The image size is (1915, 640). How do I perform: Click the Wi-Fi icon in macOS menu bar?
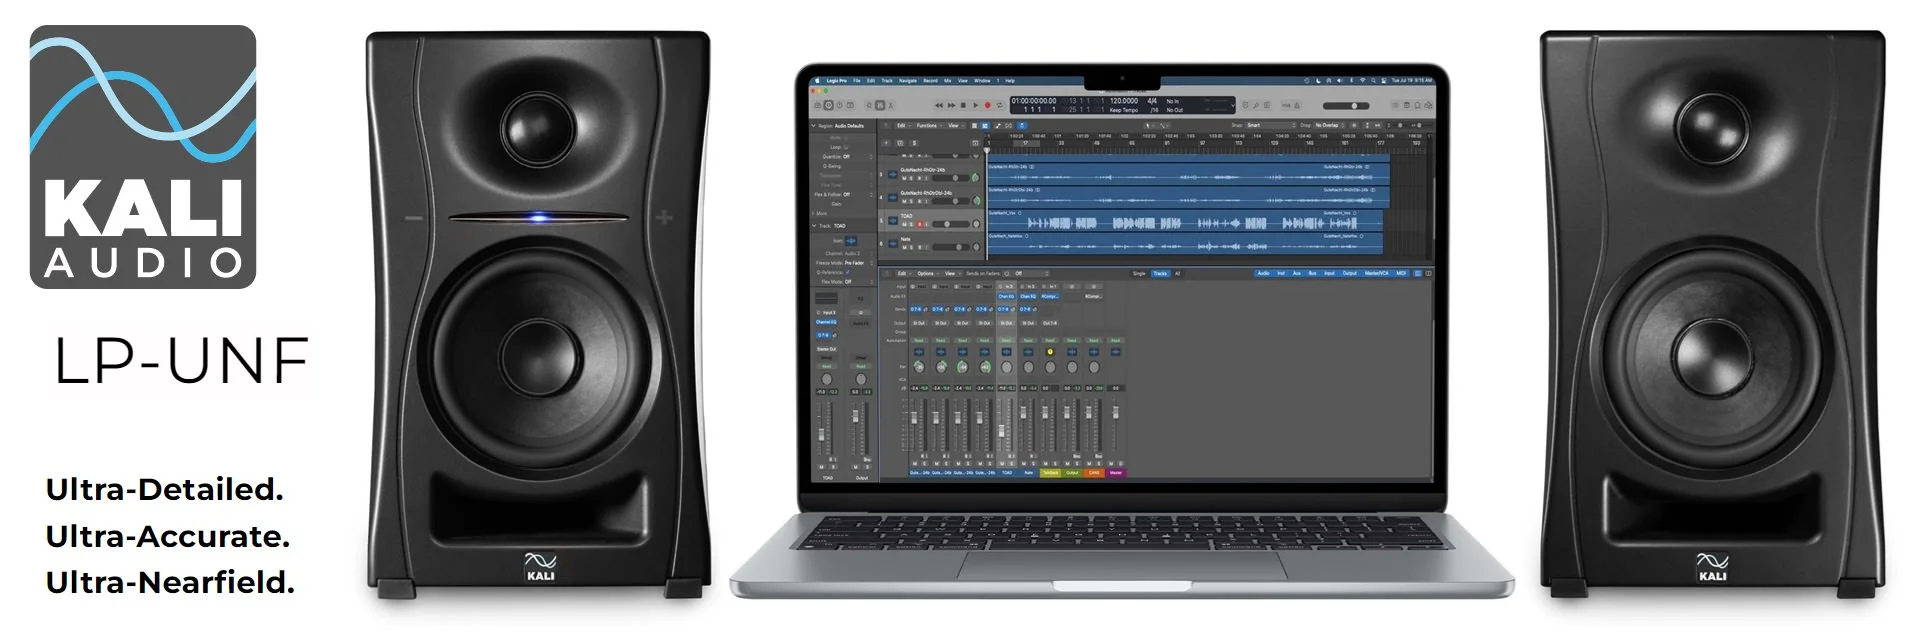[x=1362, y=81]
